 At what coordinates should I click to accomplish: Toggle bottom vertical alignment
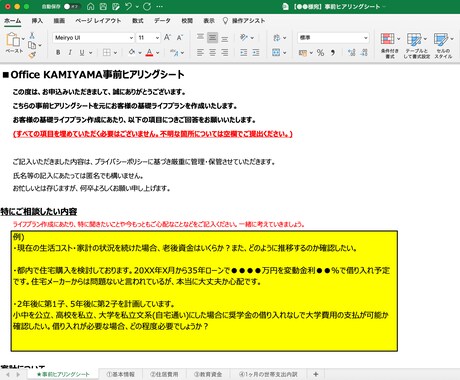225,38
